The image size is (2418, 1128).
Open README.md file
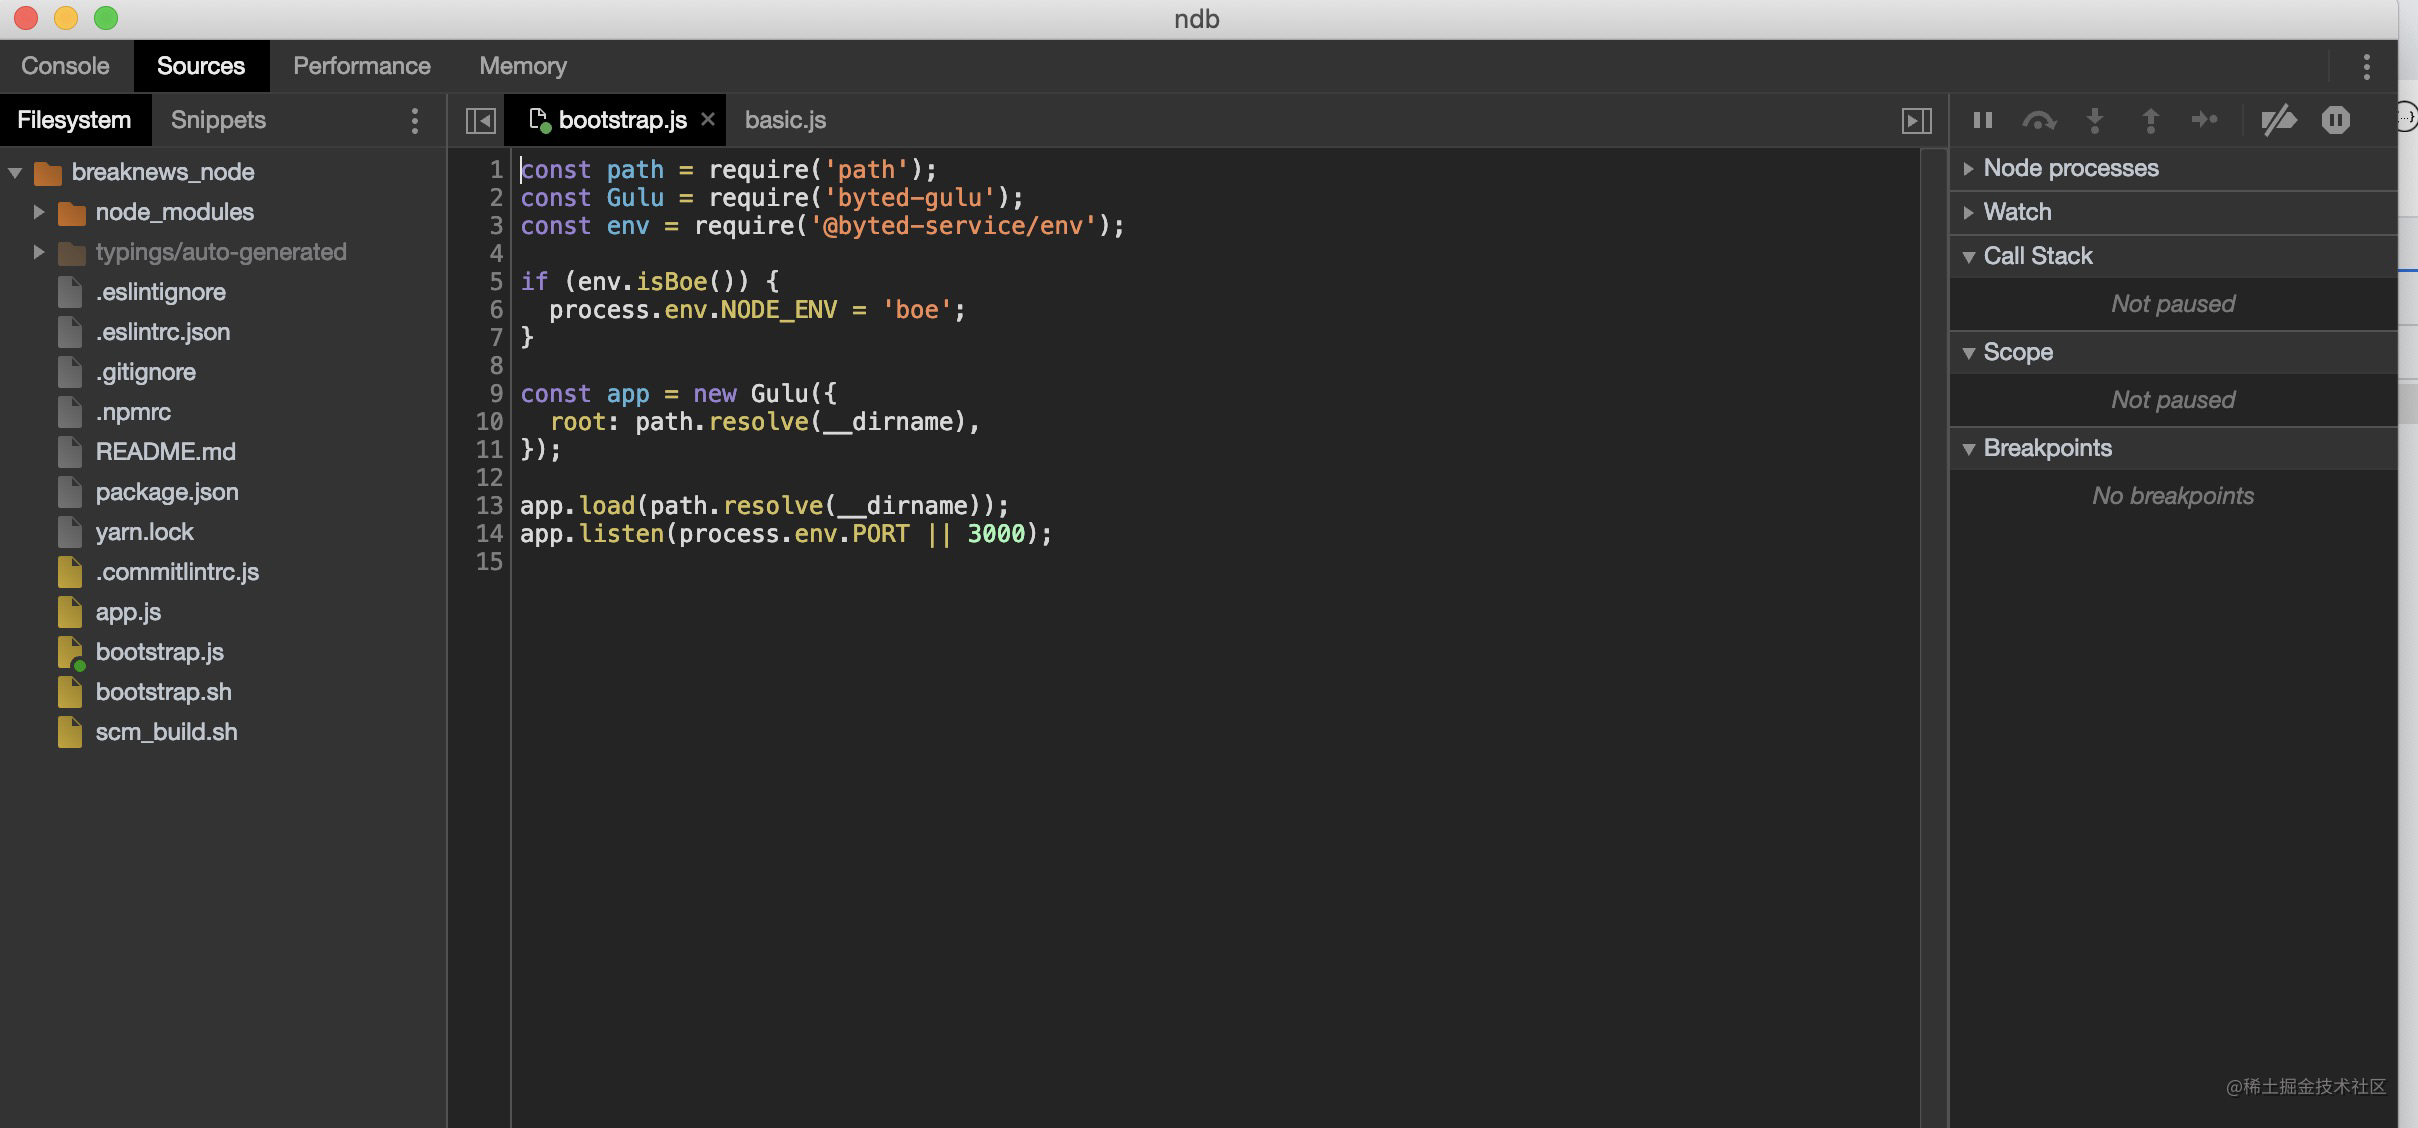pos(165,452)
